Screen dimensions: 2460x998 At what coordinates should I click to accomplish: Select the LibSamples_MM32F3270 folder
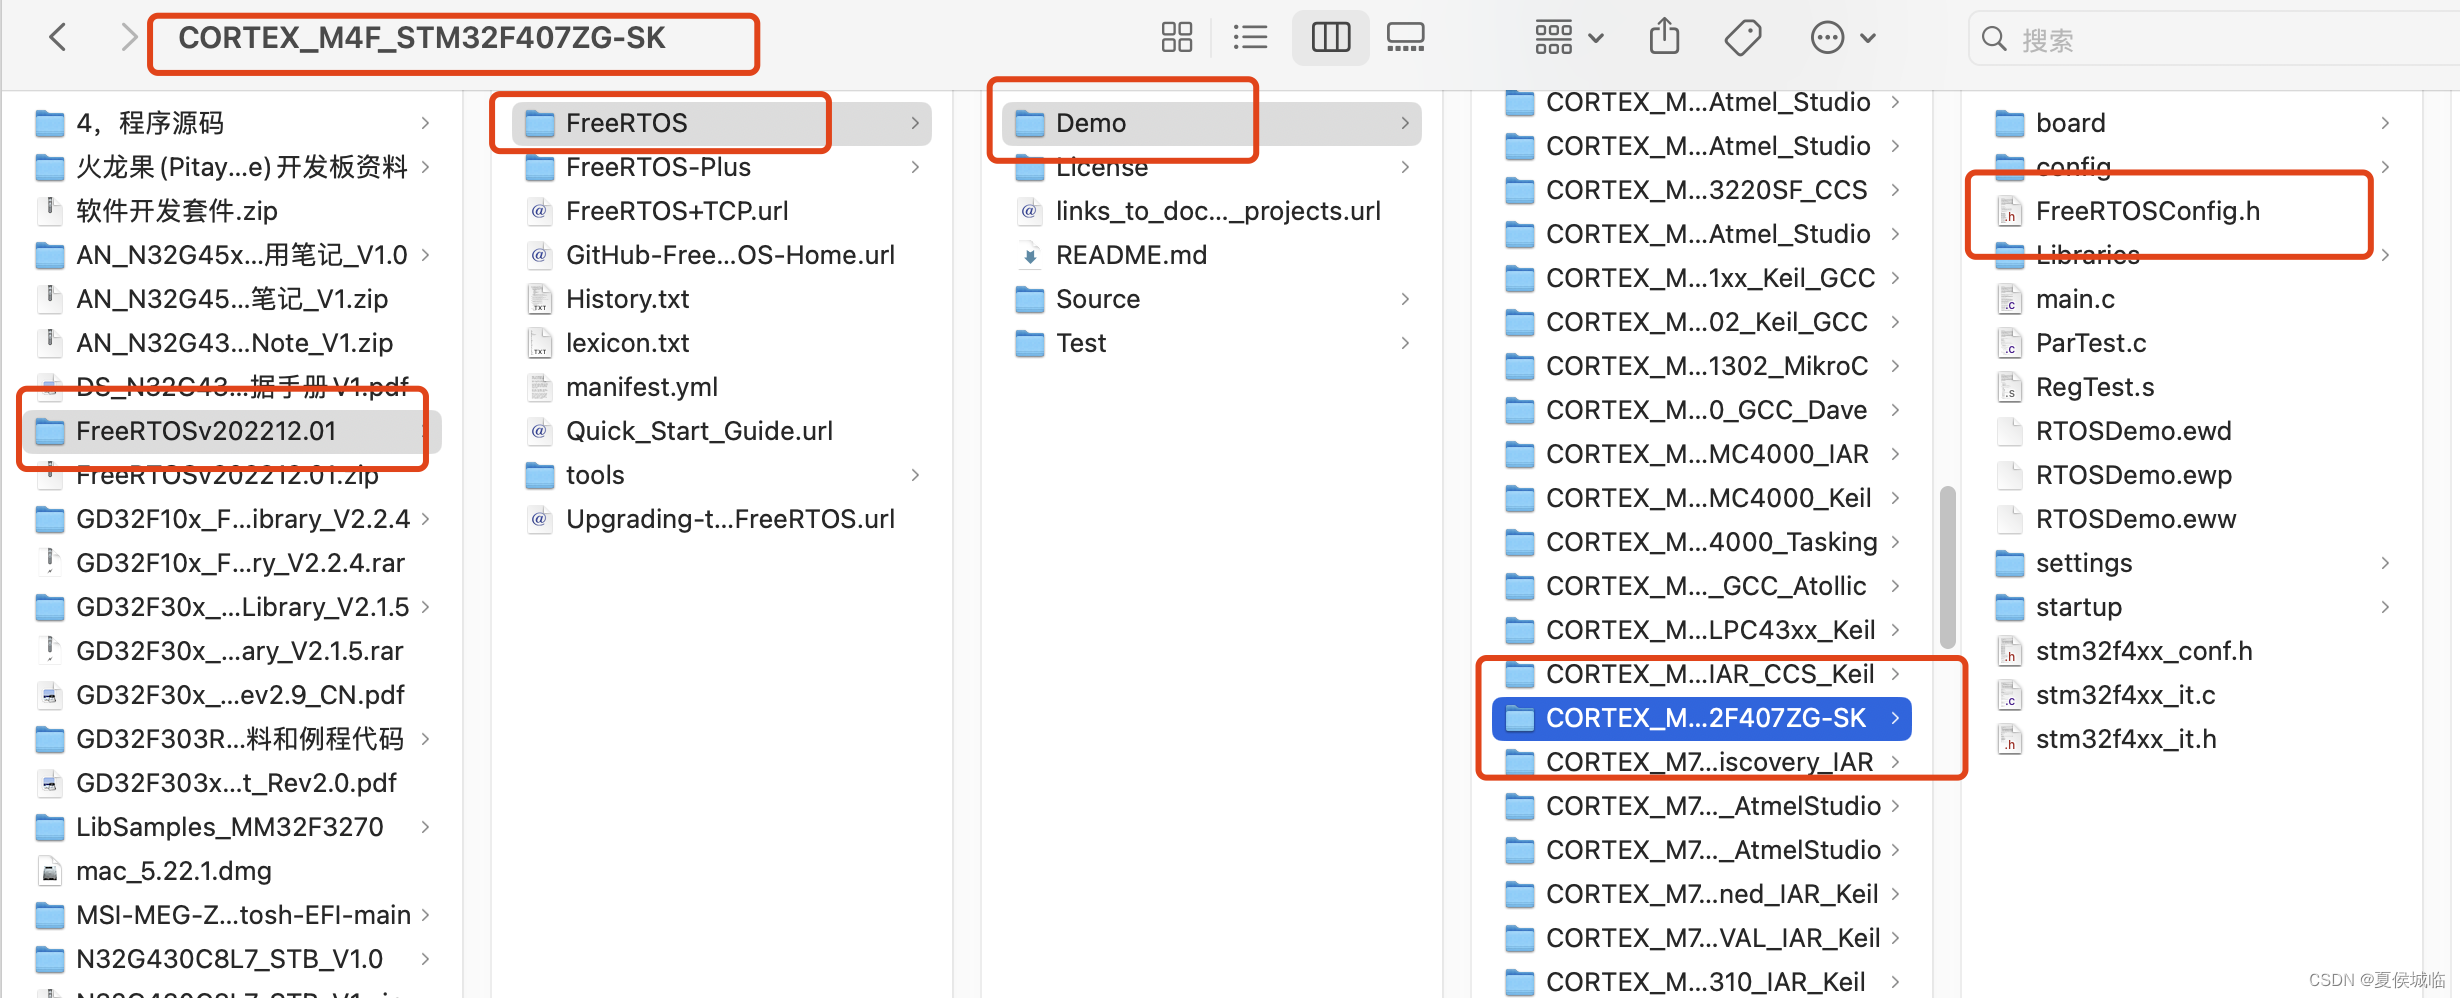(232, 827)
